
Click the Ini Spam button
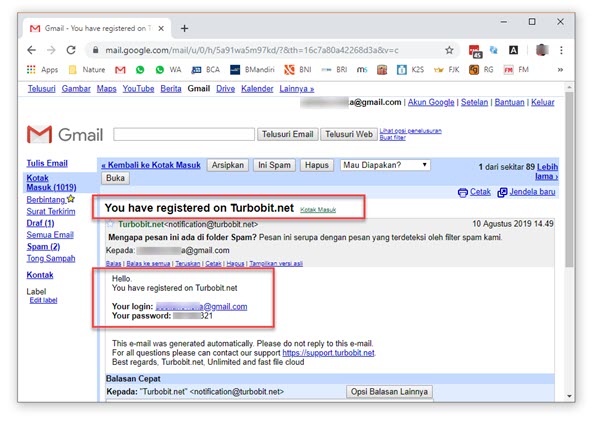(274, 165)
